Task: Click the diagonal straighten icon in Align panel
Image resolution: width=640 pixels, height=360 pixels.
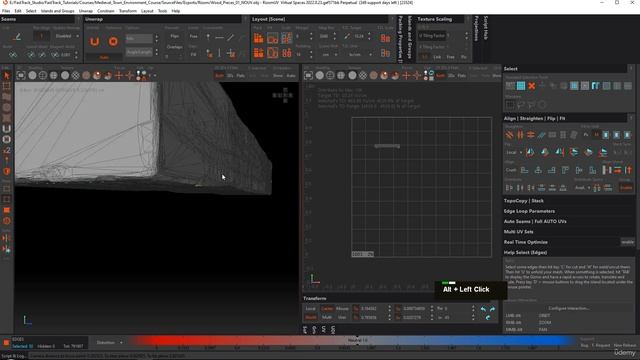Action: click(509, 135)
